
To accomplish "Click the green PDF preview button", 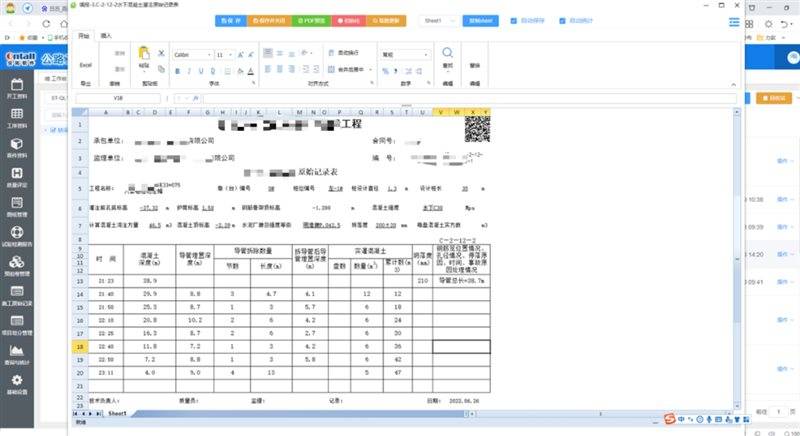I will pos(311,21).
